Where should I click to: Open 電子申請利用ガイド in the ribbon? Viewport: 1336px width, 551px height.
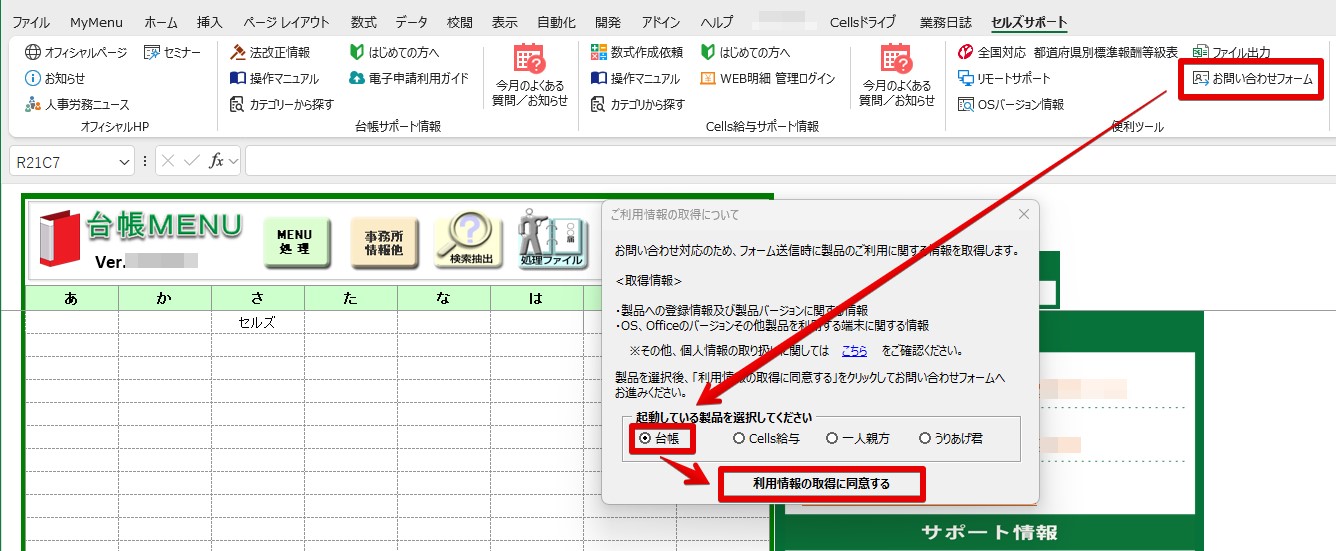[x=409, y=78]
